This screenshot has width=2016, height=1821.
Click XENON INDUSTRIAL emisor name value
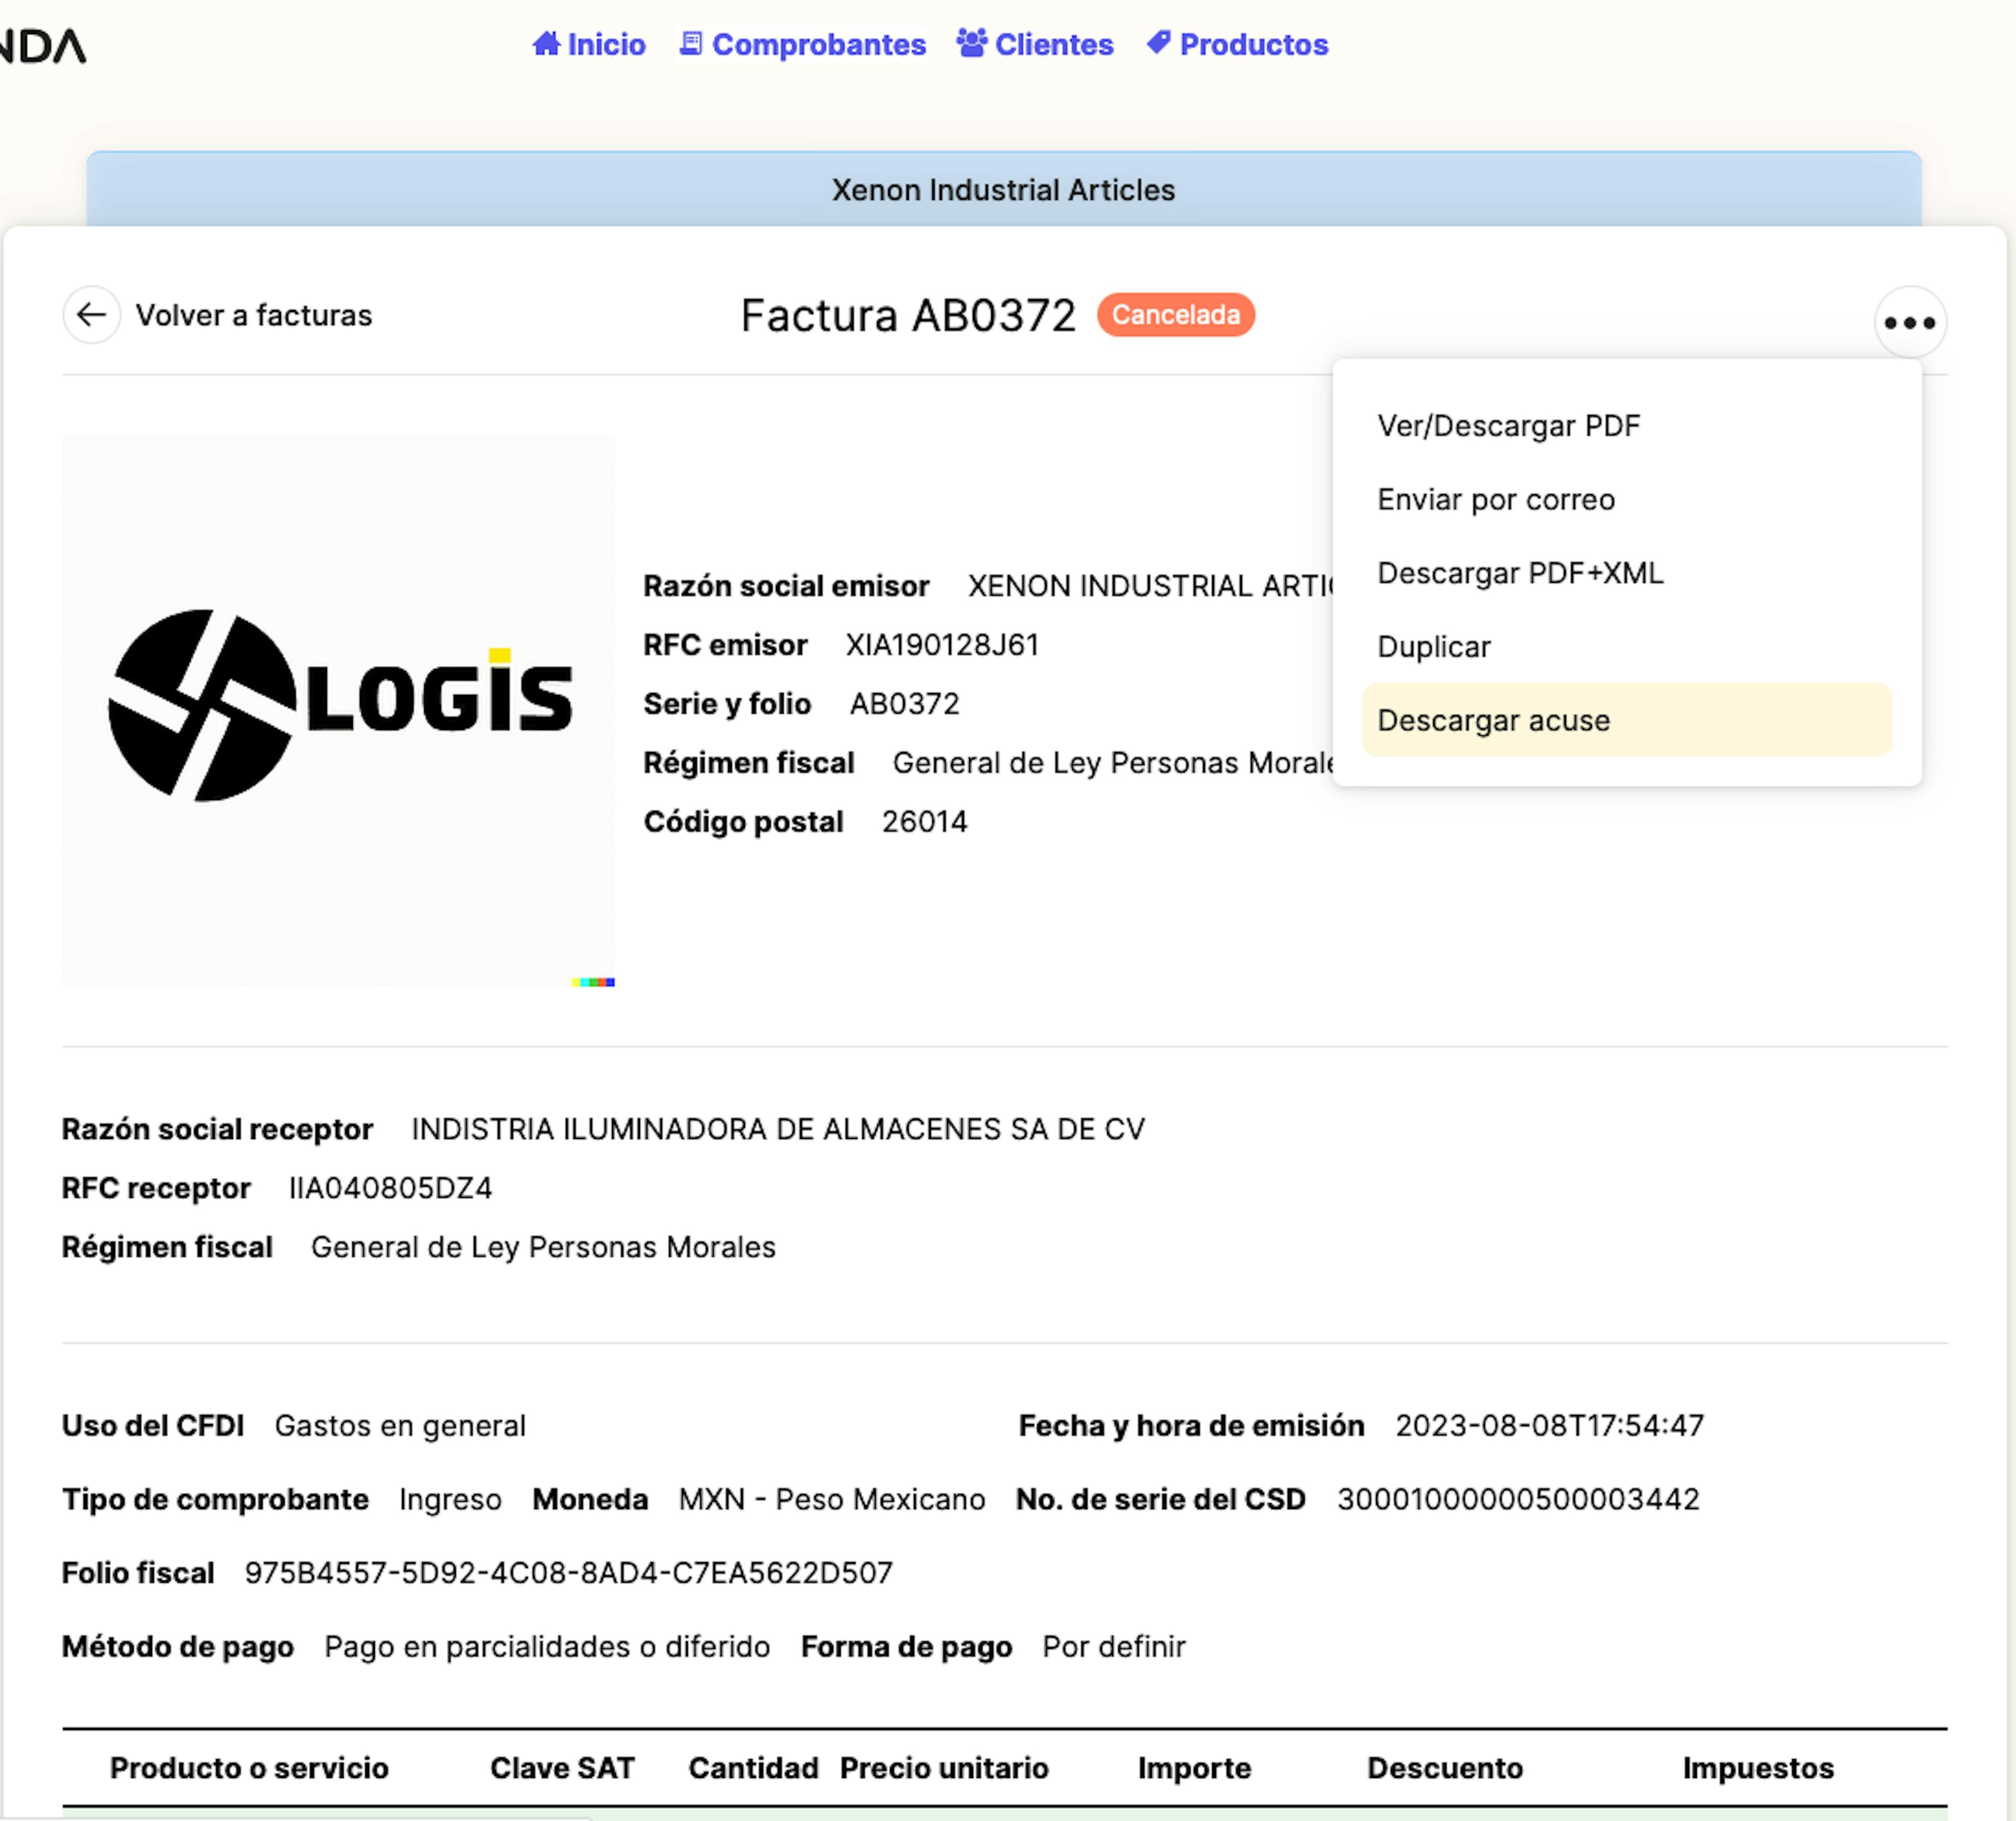click(1151, 586)
